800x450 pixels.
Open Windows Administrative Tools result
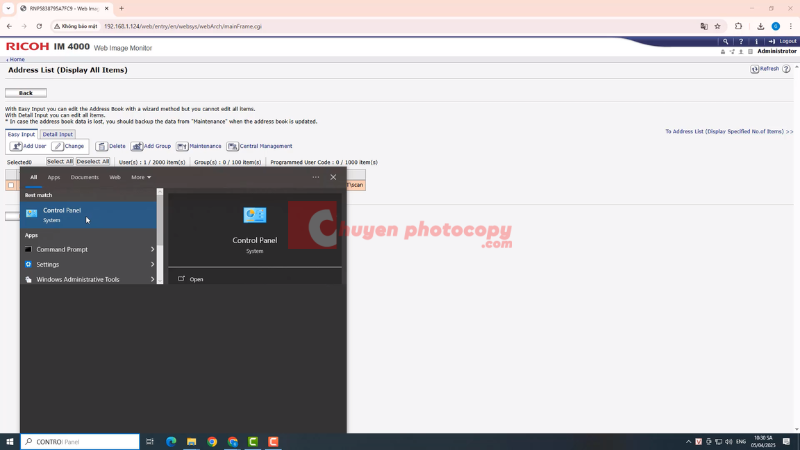[x=88, y=279]
